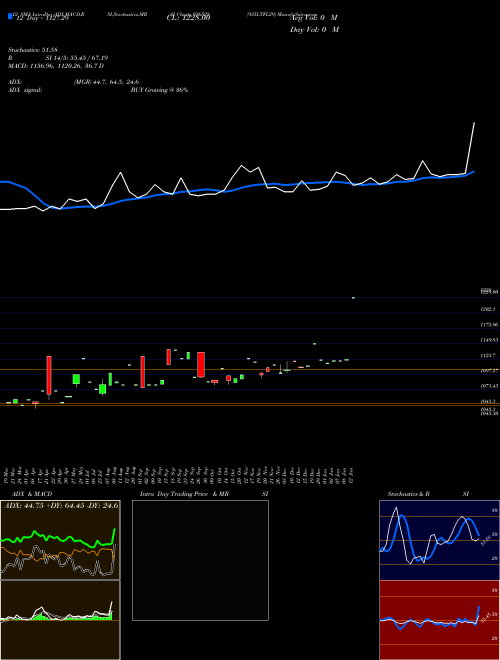Click the 1149.53 price axis label
The width and height of the screenshot is (500, 660).
point(489,340)
